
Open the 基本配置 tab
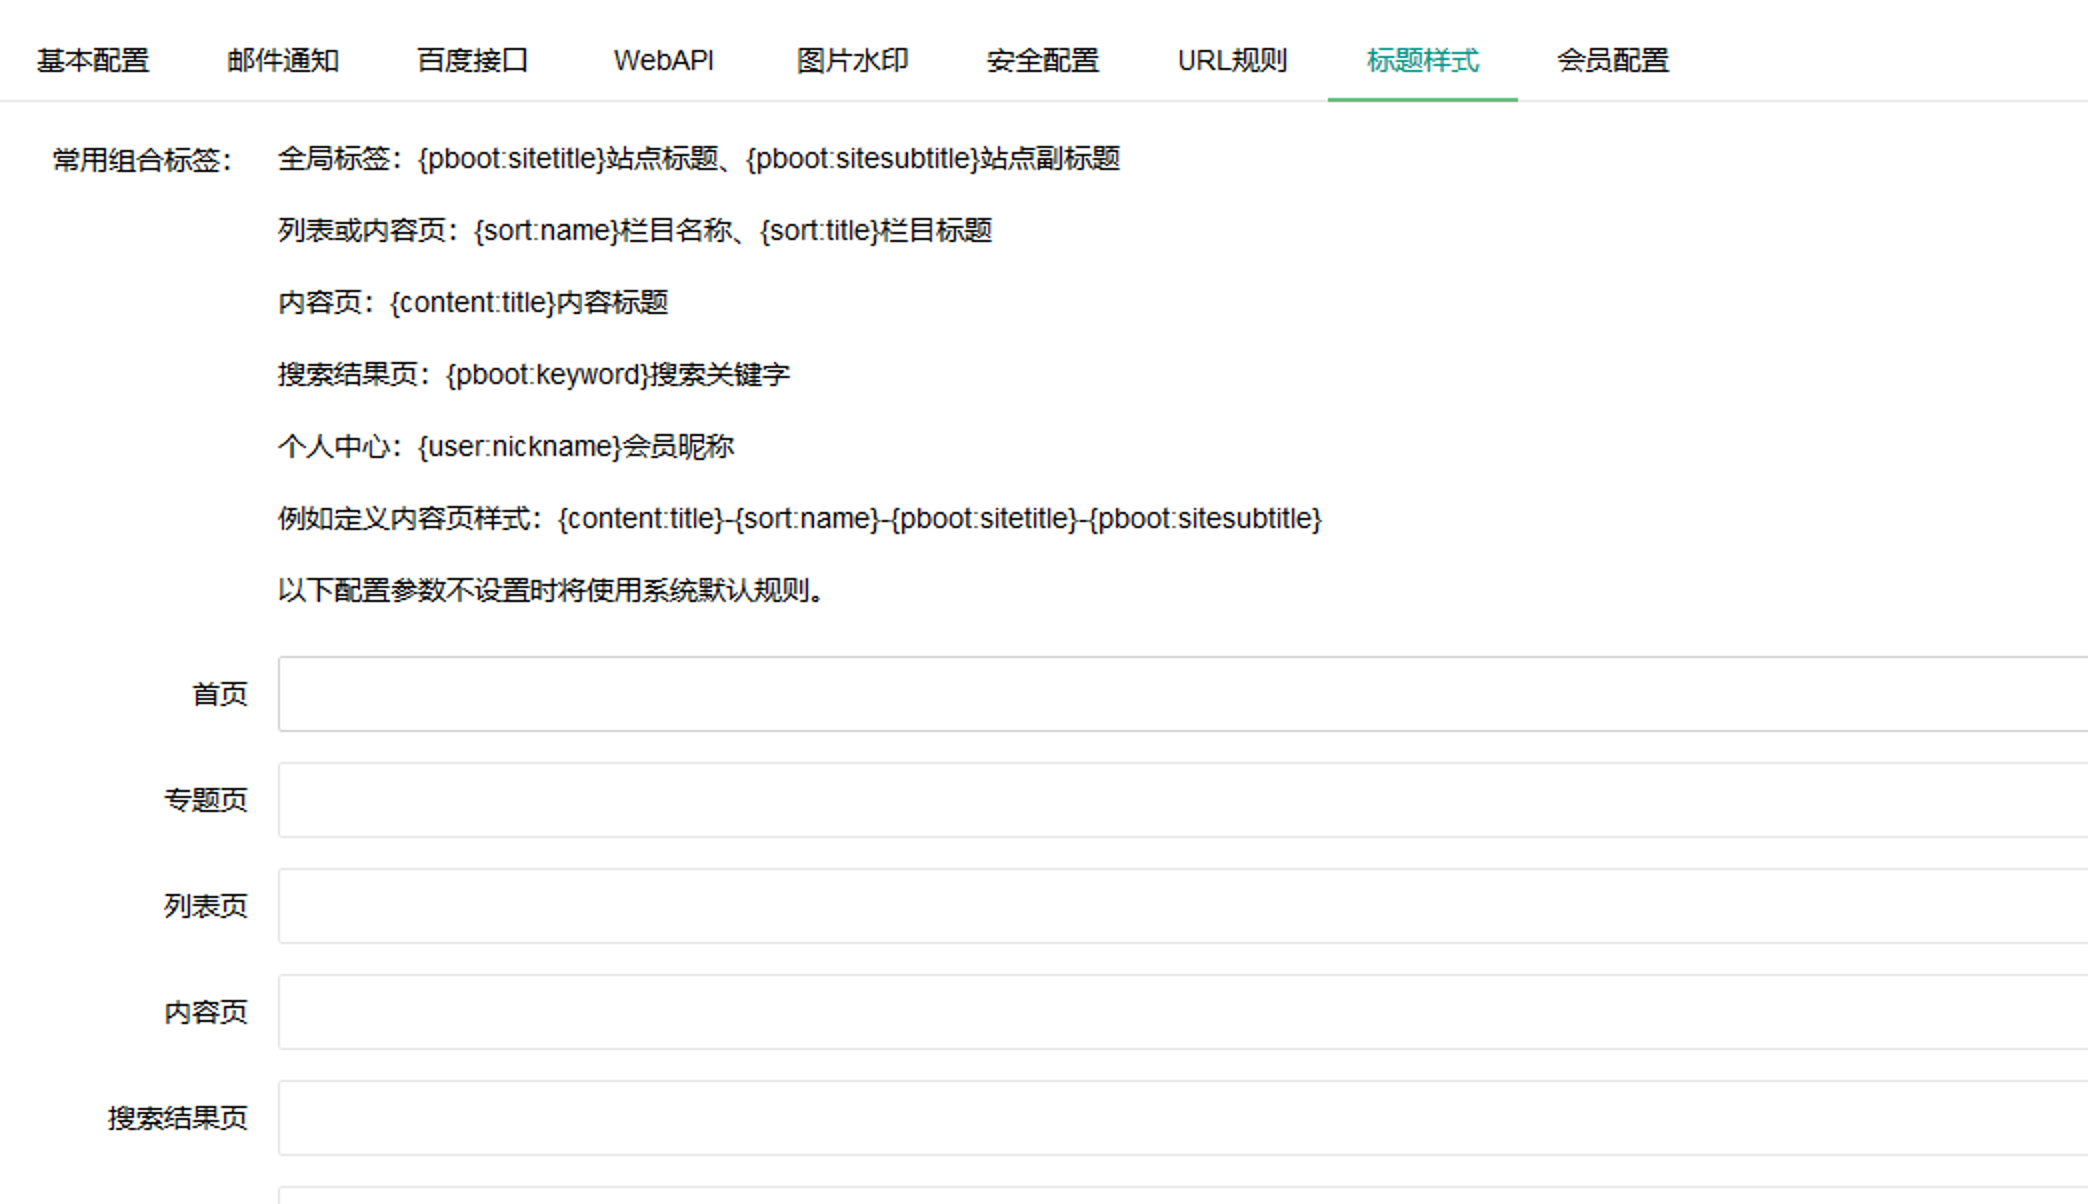pos(93,60)
